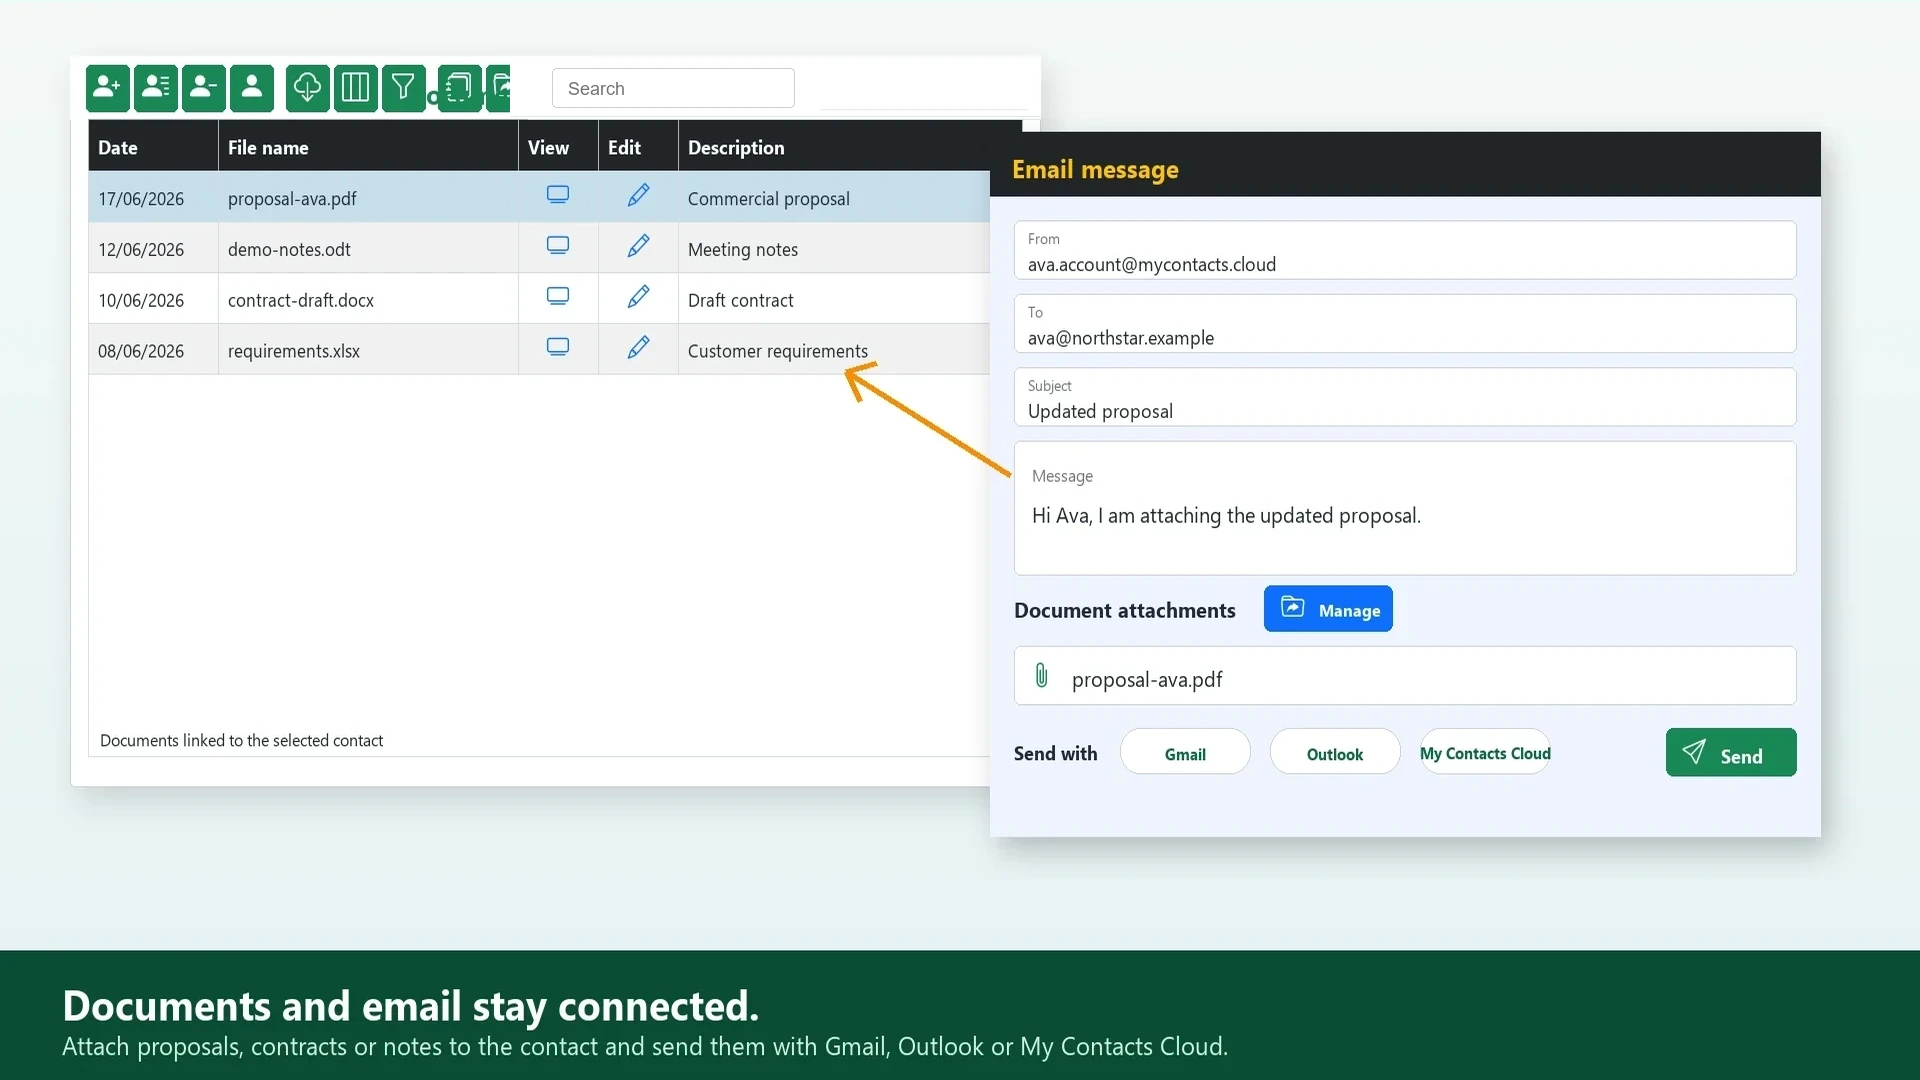Click the documents stack icon
This screenshot has height=1080, width=1920.
click(459, 88)
